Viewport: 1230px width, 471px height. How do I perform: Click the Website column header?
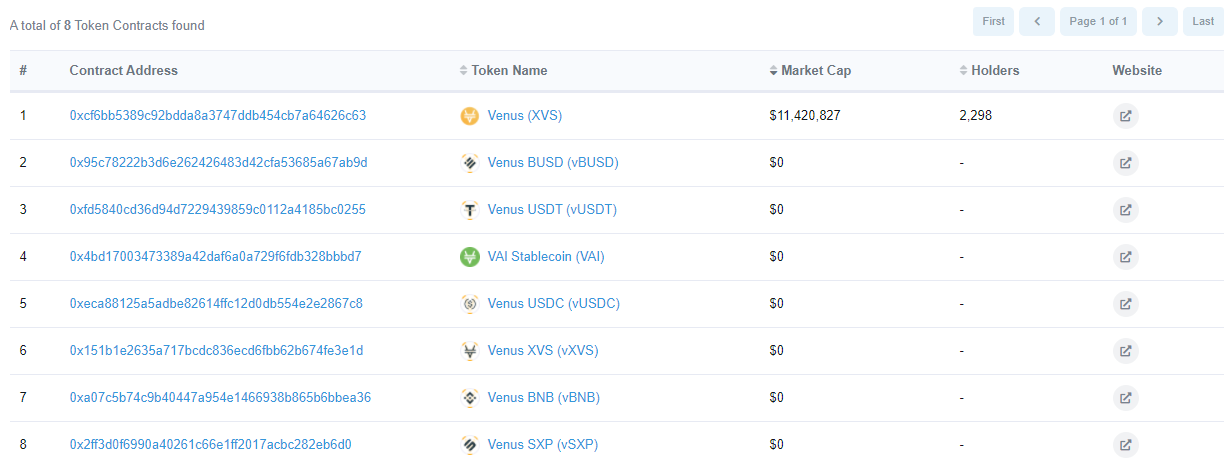pyautogui.click(x=1137, y=71)
